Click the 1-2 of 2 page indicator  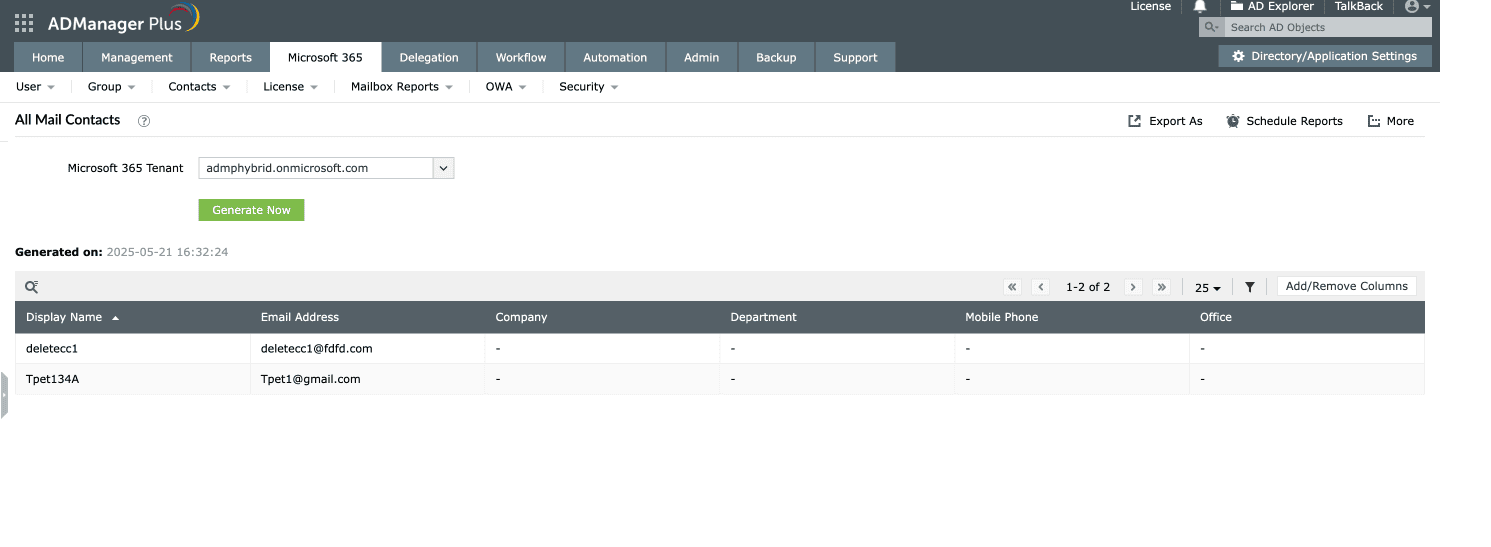click(1088, 287)
